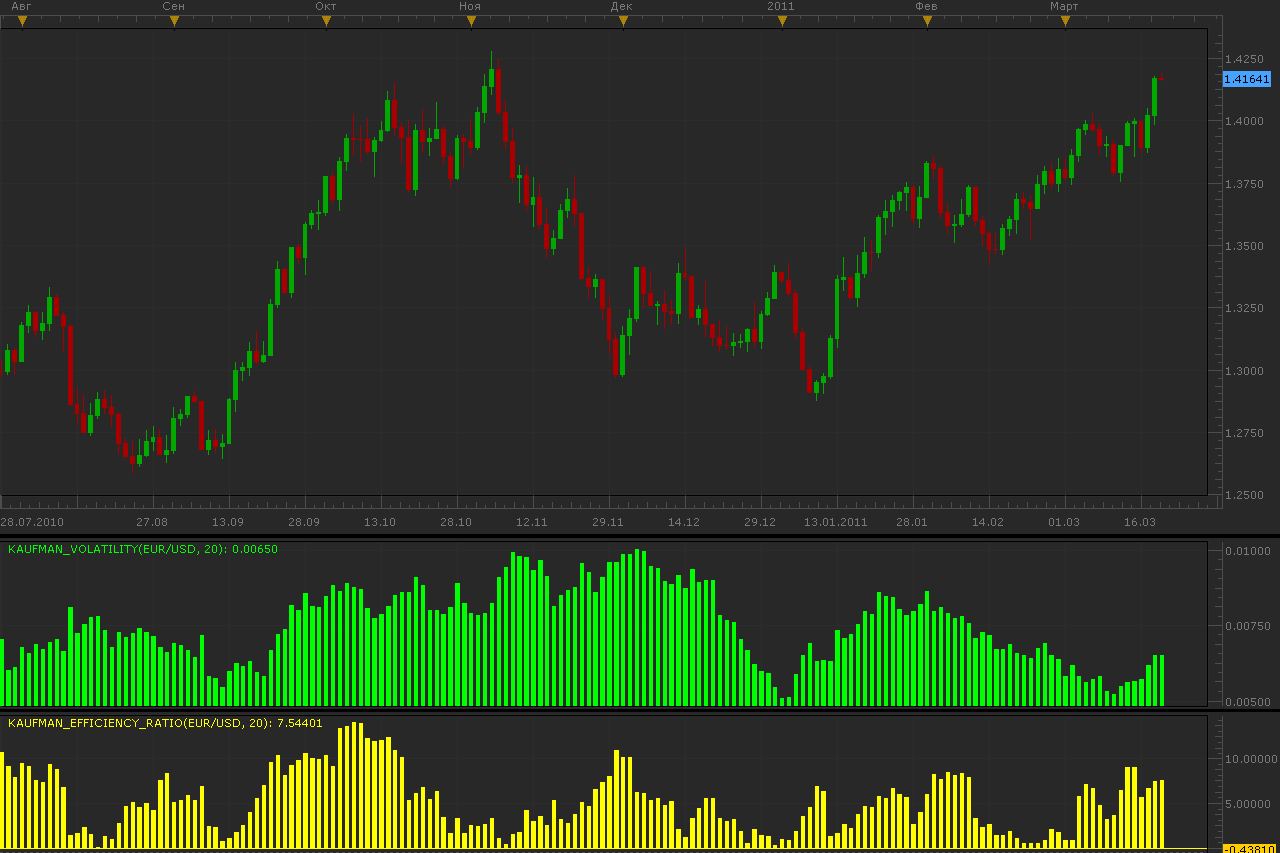Click the triangle marker under Ноя

471,21
